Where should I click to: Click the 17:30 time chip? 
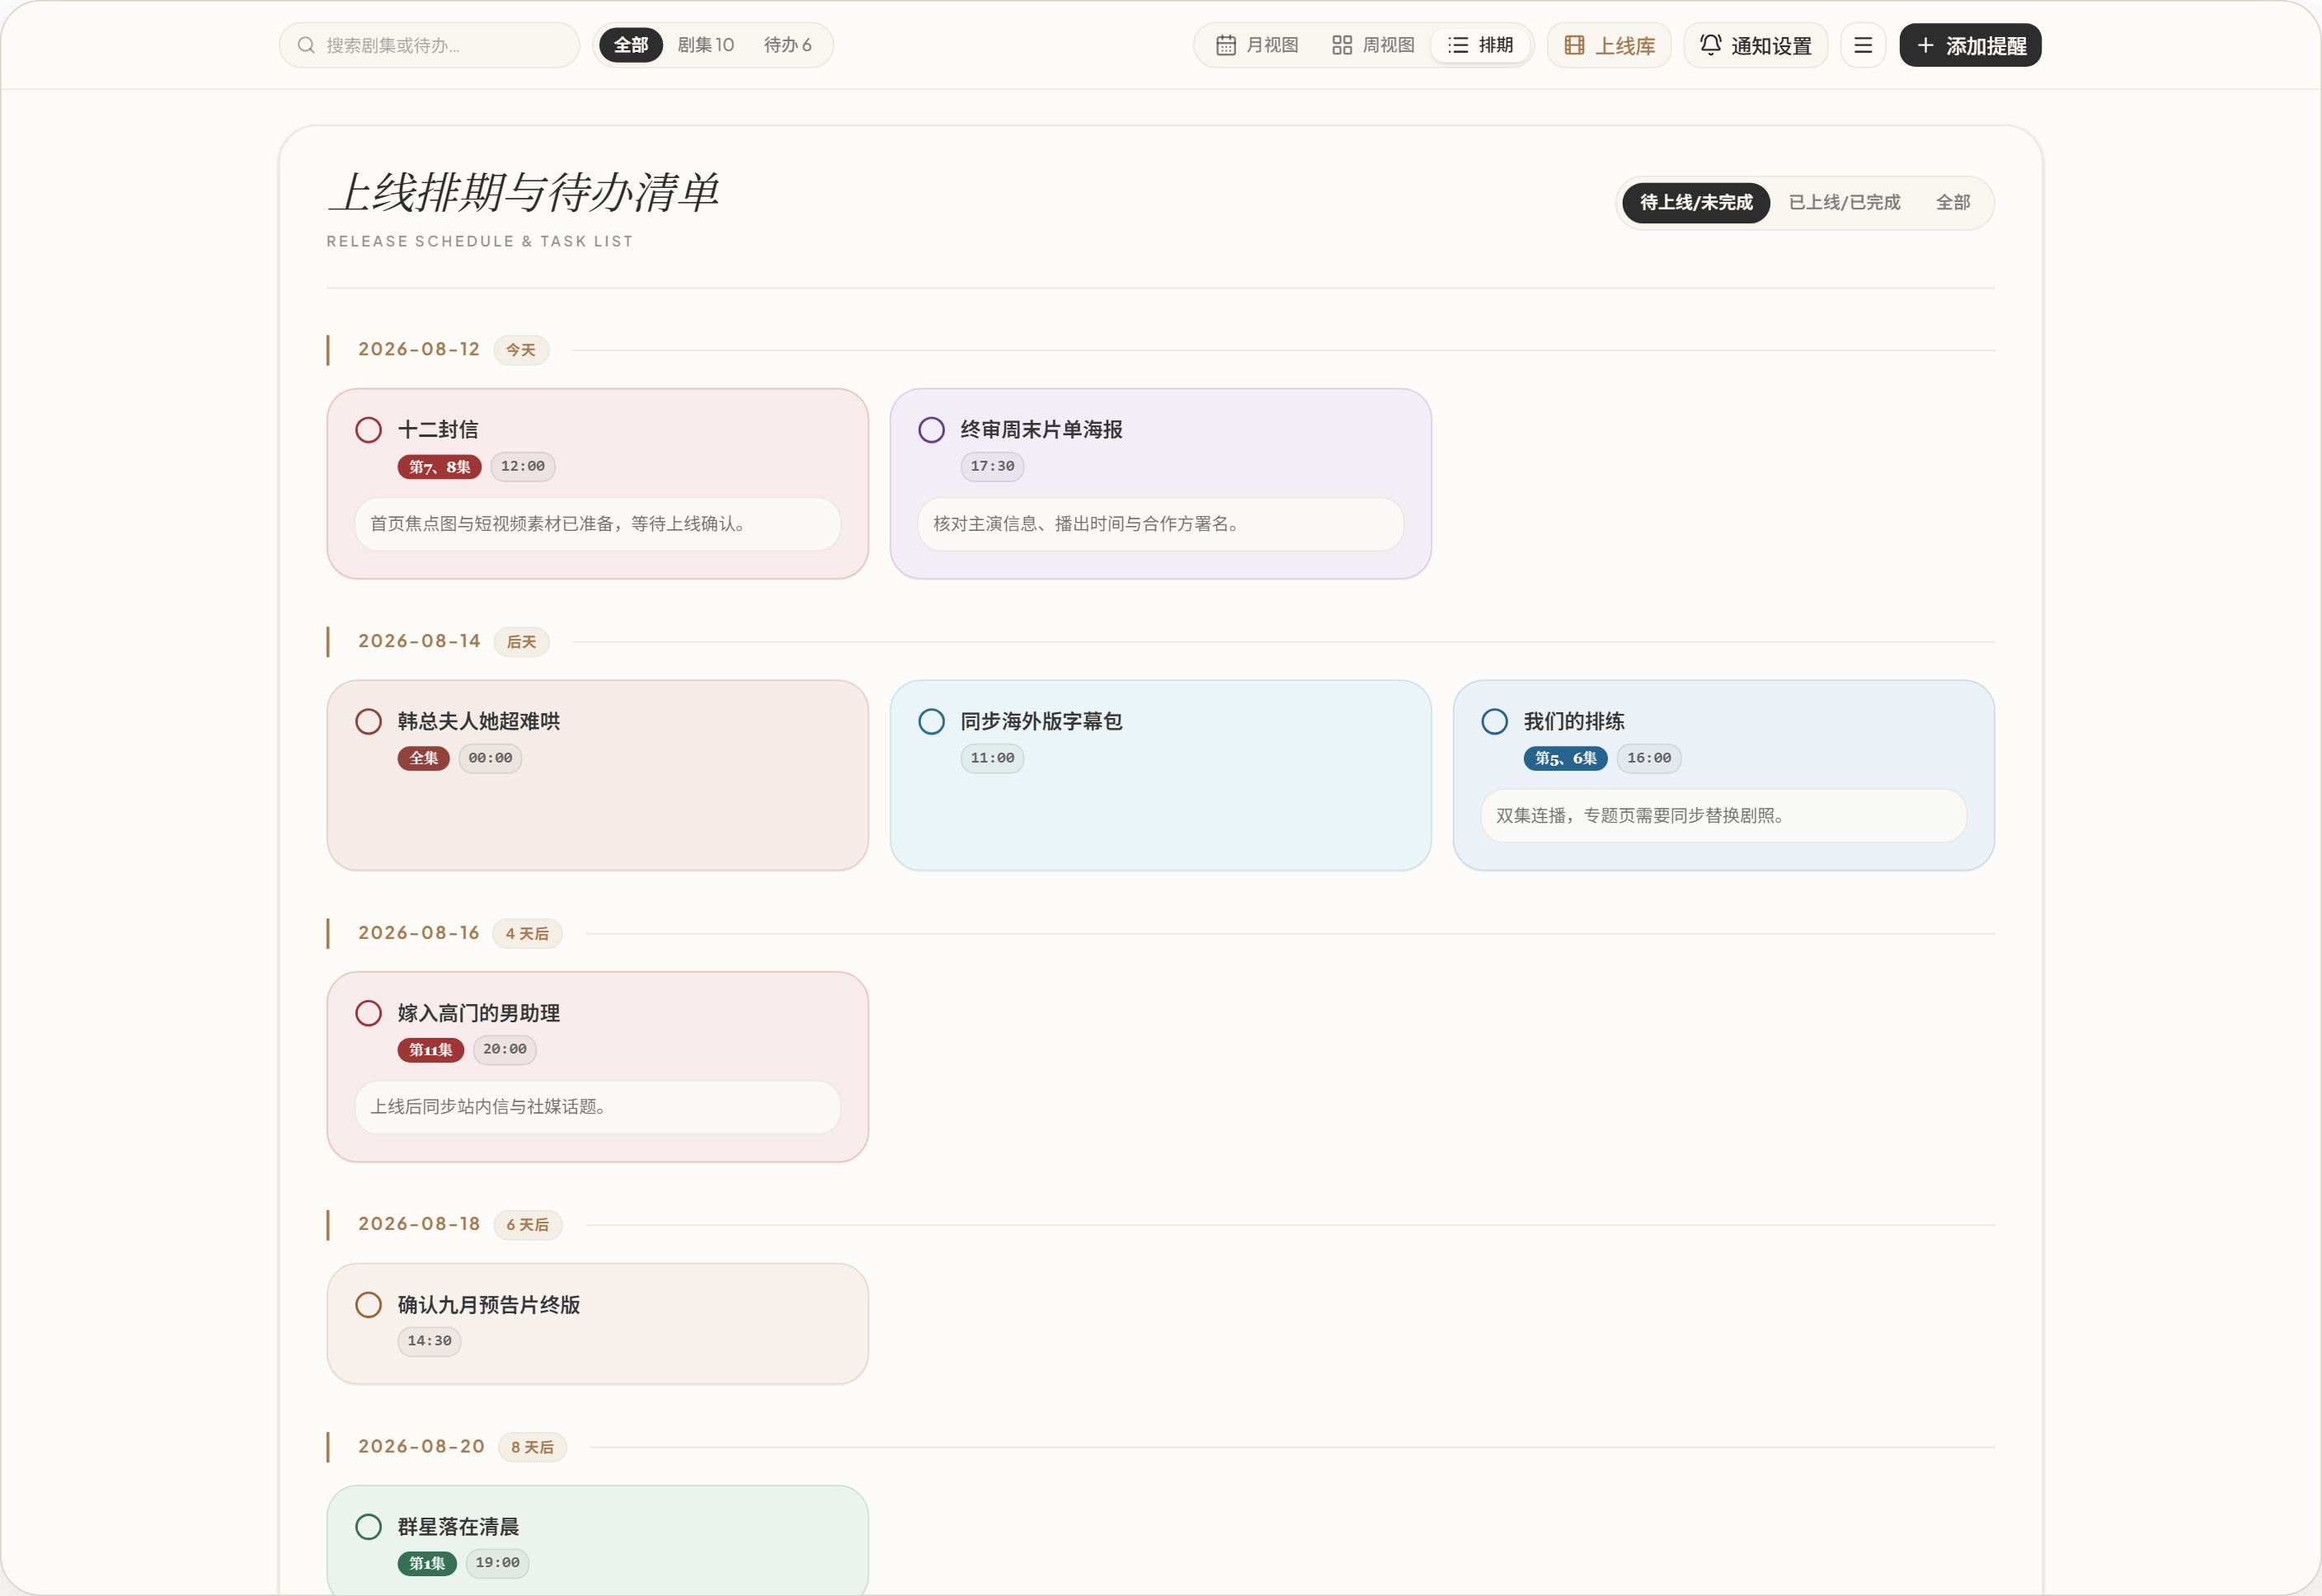click(x=992, y=467)
